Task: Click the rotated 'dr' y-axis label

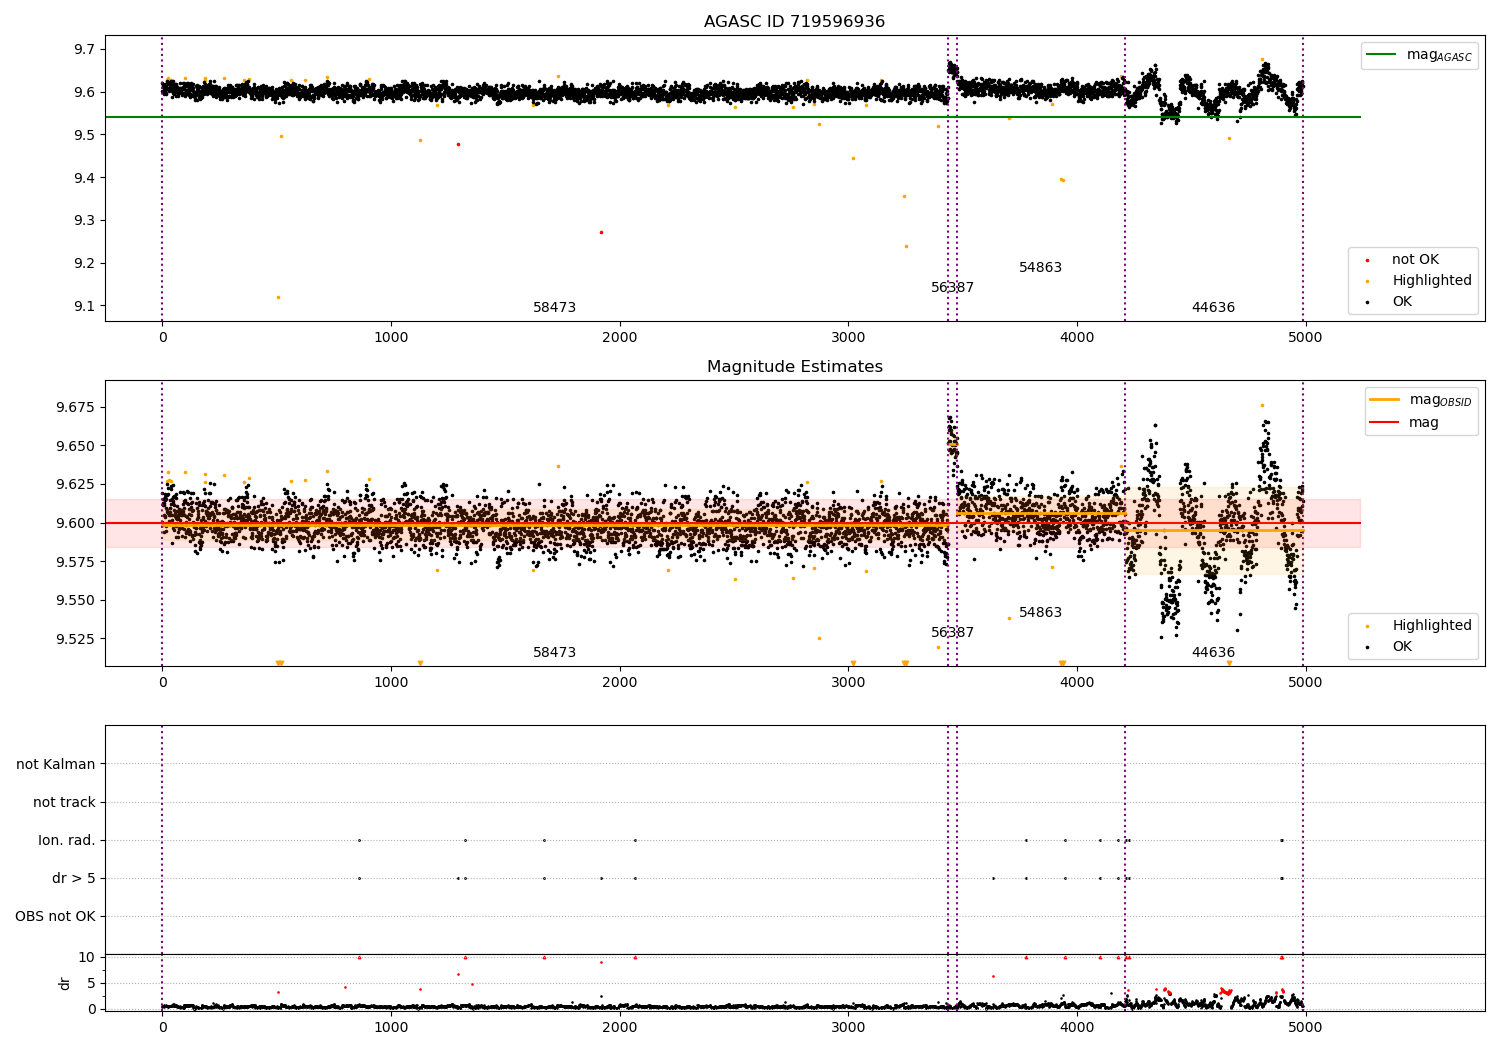Action: coord(65,983)
